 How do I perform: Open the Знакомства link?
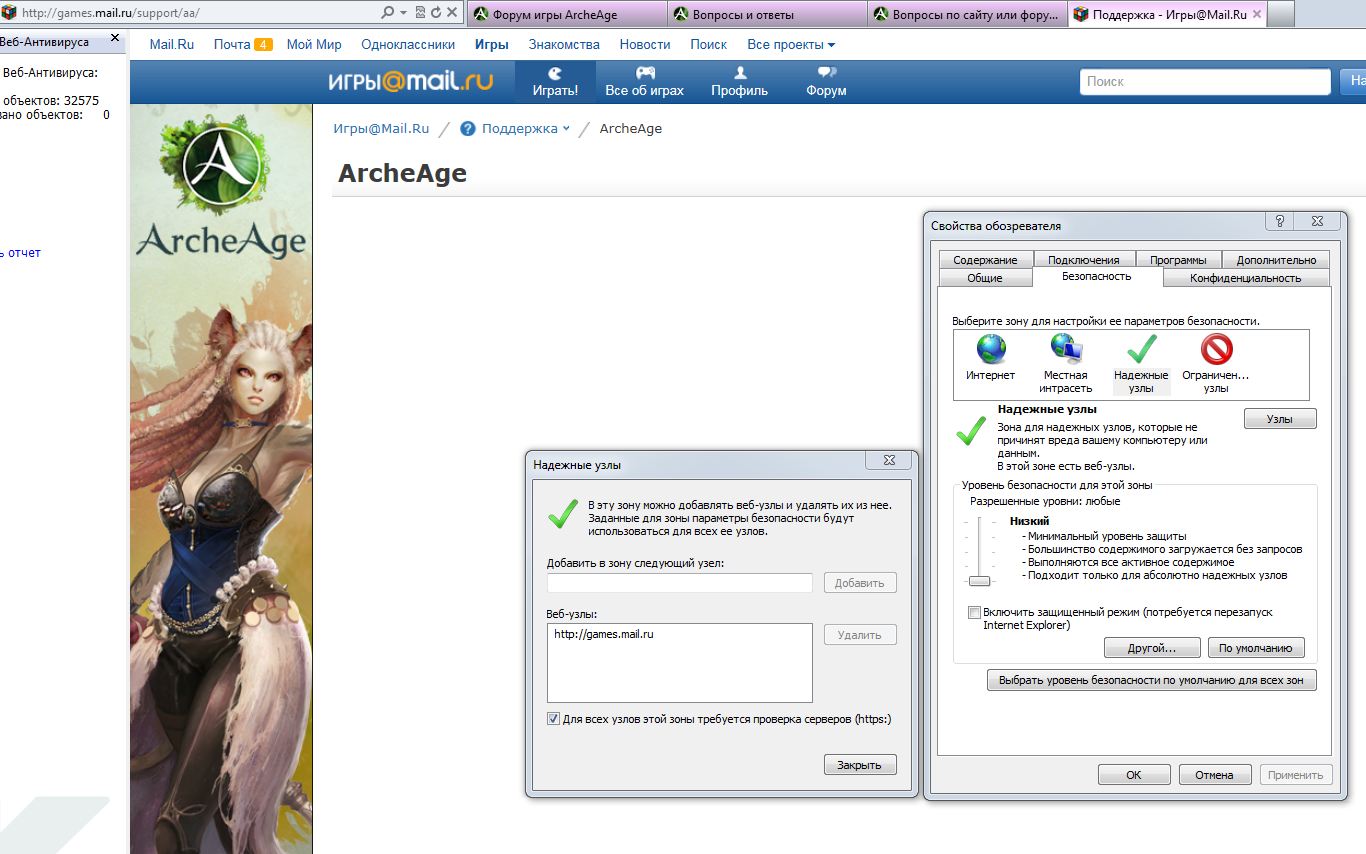coord(564,45)
